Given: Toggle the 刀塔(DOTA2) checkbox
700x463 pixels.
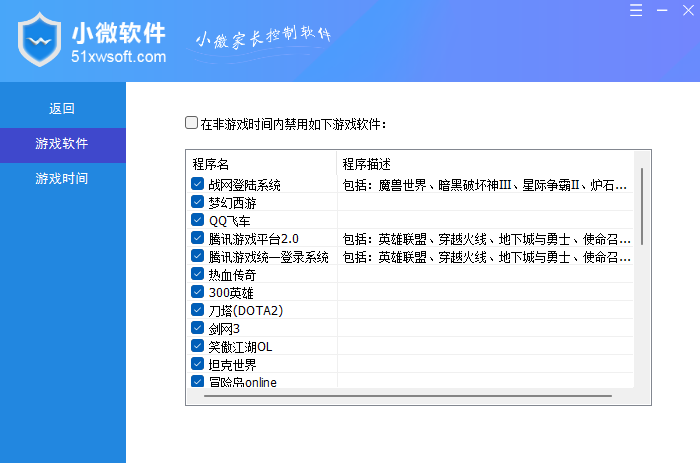Looking at the screenshot, I should point(197,310).
